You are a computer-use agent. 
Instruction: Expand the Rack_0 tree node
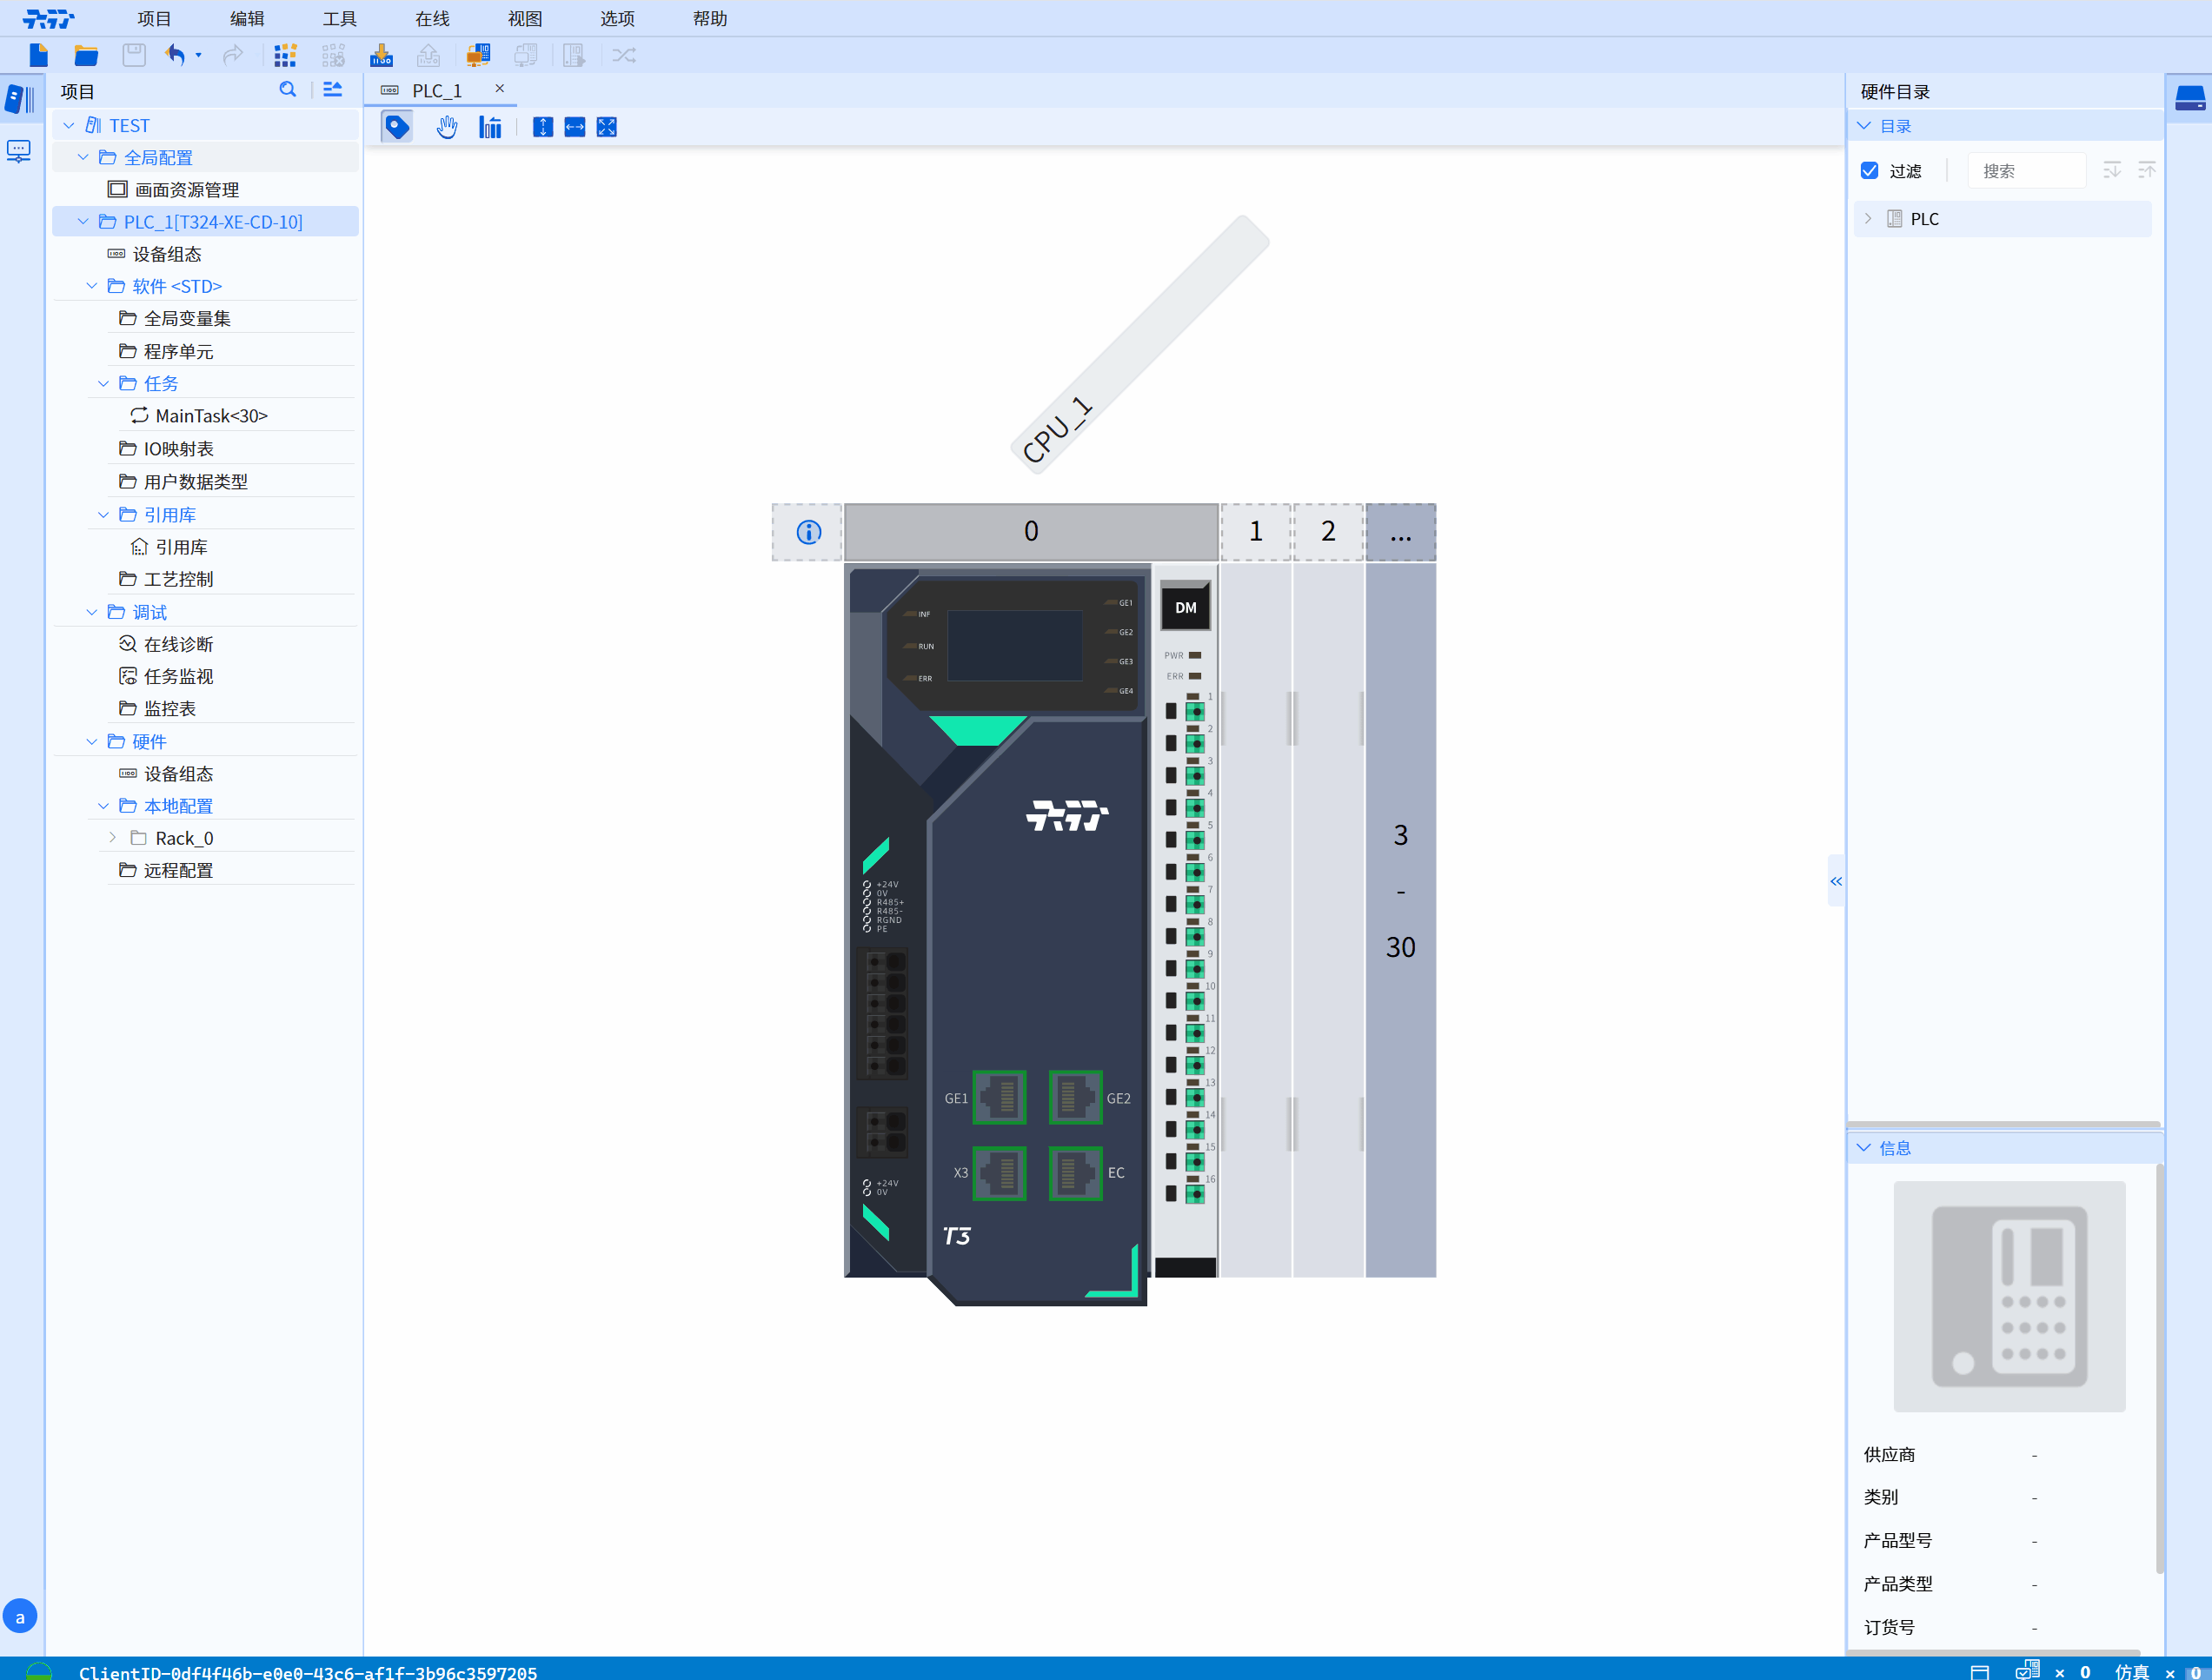pyautogui.click(x=112, y=838)
